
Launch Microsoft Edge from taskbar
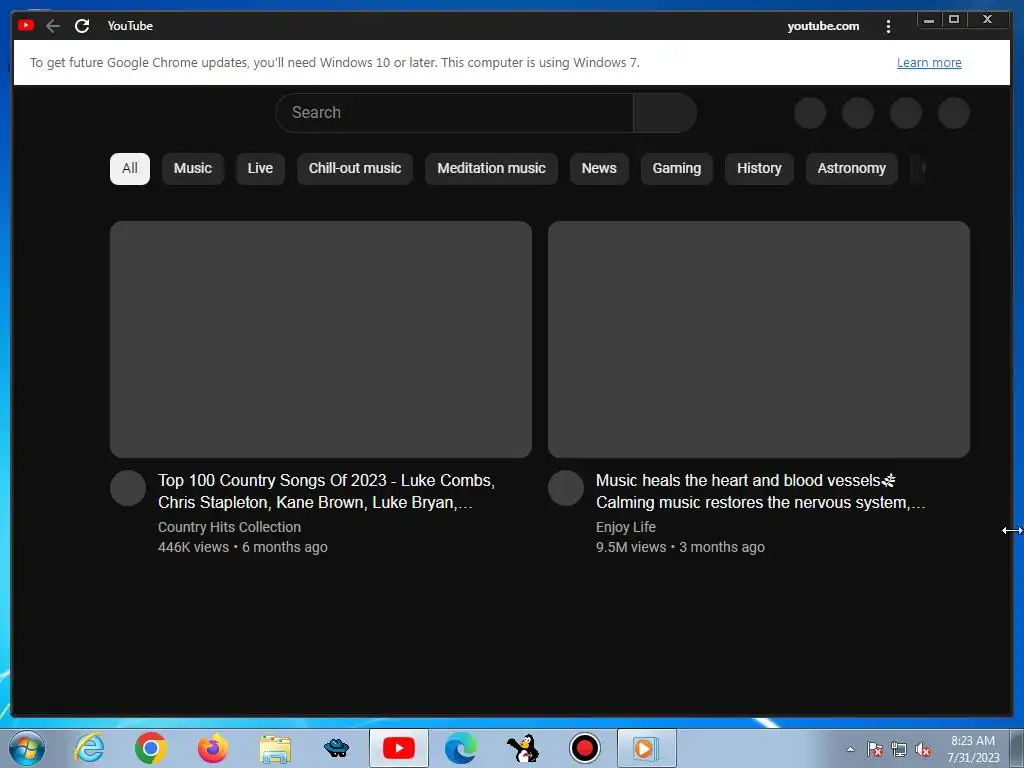pos(460,748)
